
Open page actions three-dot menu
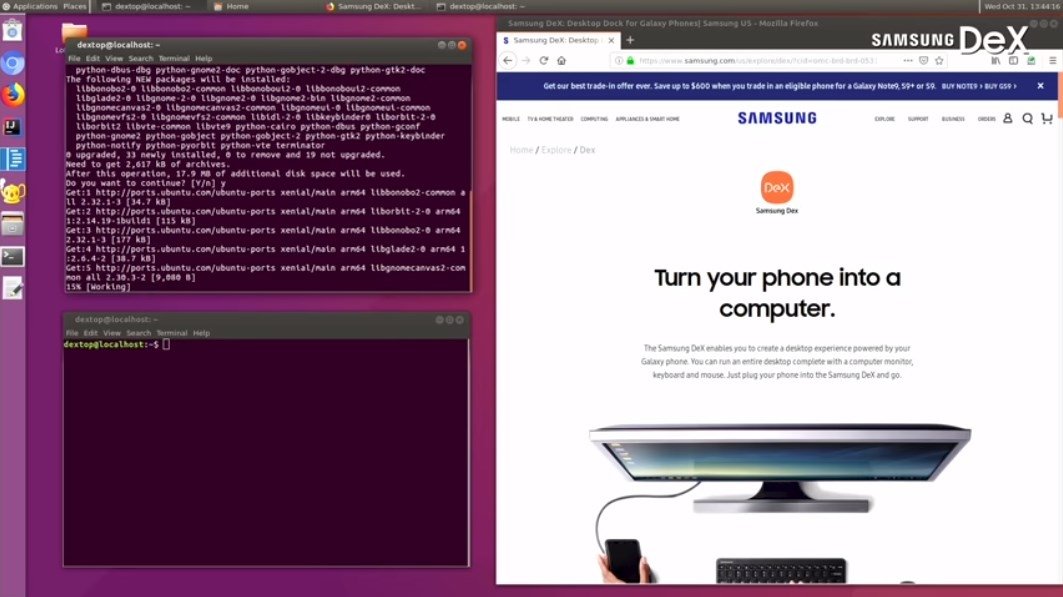coord(908,60)
